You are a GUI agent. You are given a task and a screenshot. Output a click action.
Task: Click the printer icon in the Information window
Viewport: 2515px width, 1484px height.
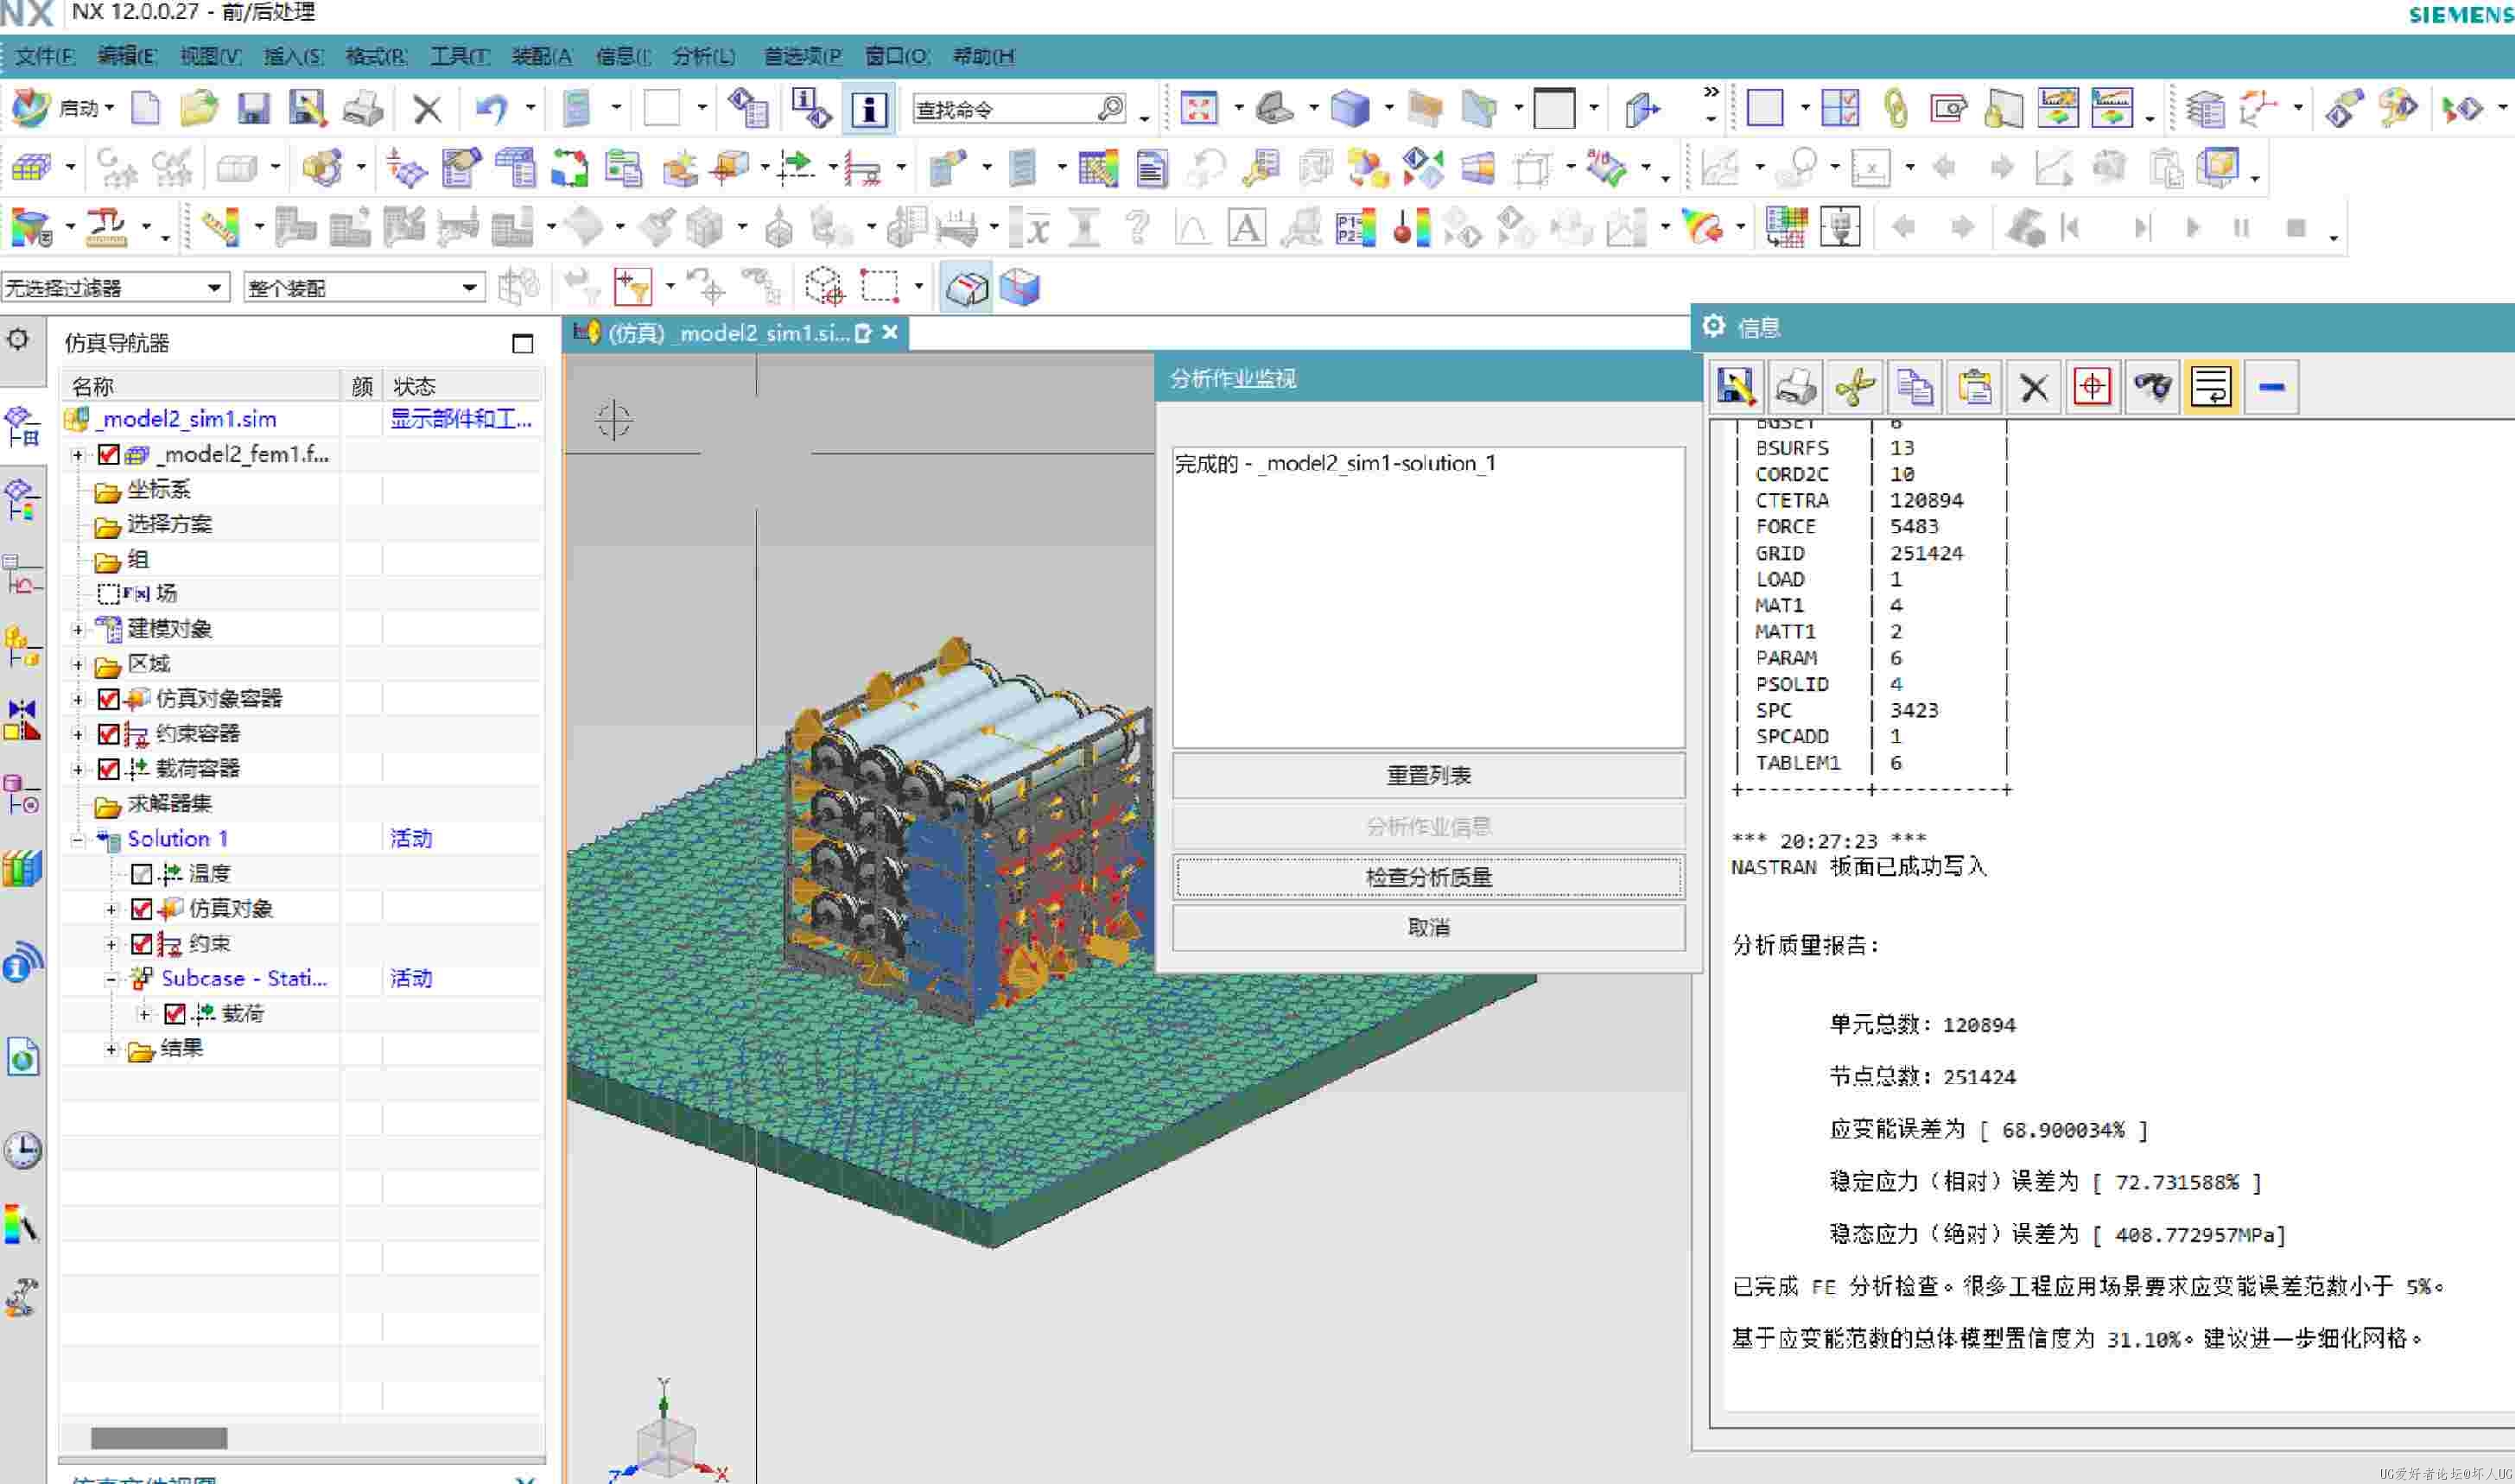1795,387
